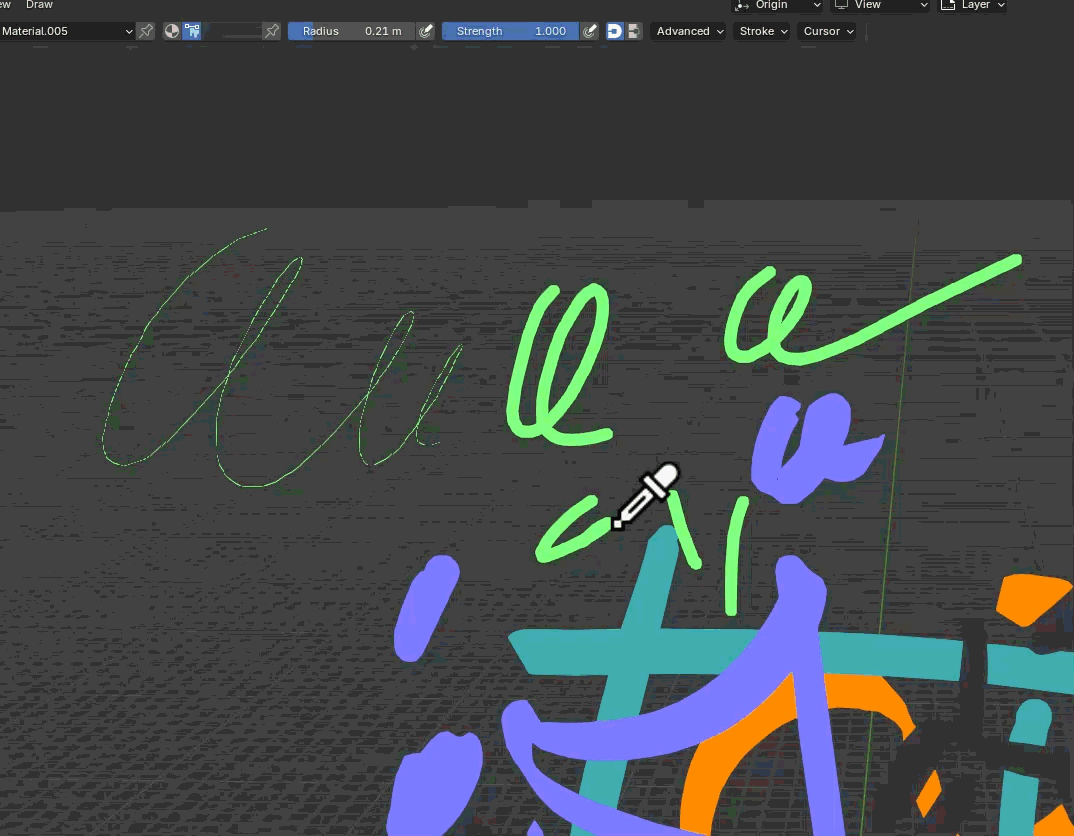Click the dimmed brush color field

(x=233, y=31)
